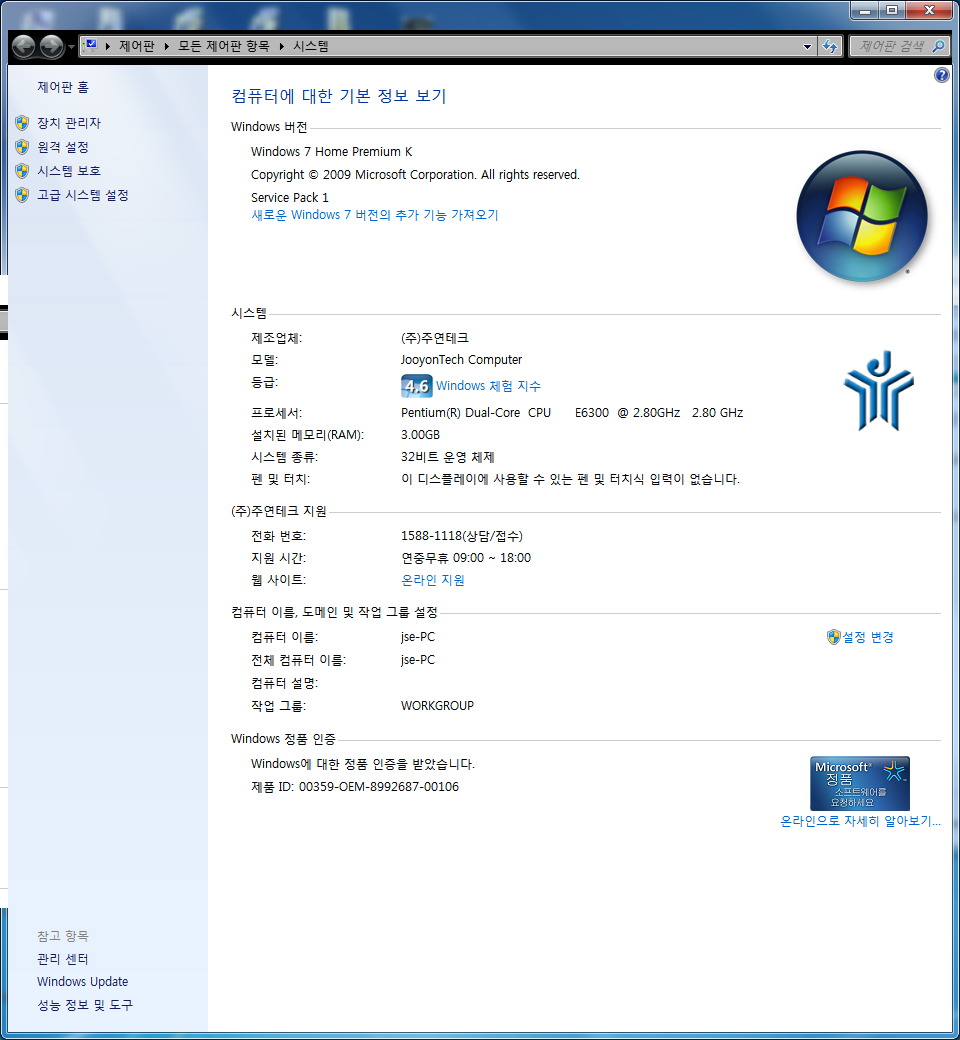
Task: Click the WORKGROUP workgroup value
Action: click(x=437, y=706)
